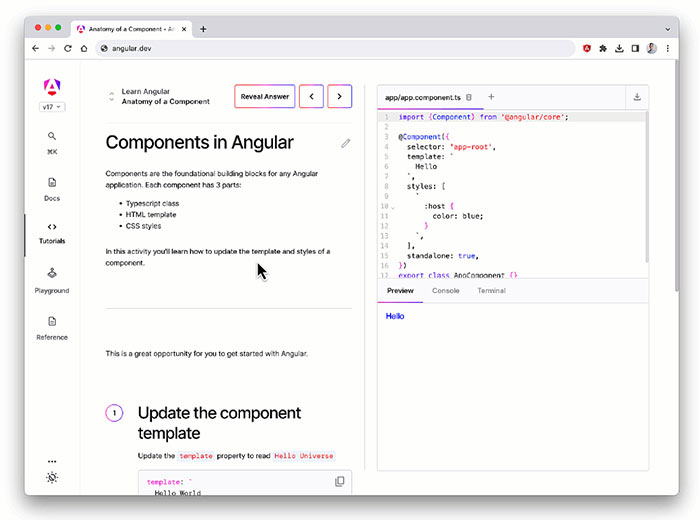Screen dimensions: 700x520
Task: Download the code with the download icon
Action: pos(637,97)
